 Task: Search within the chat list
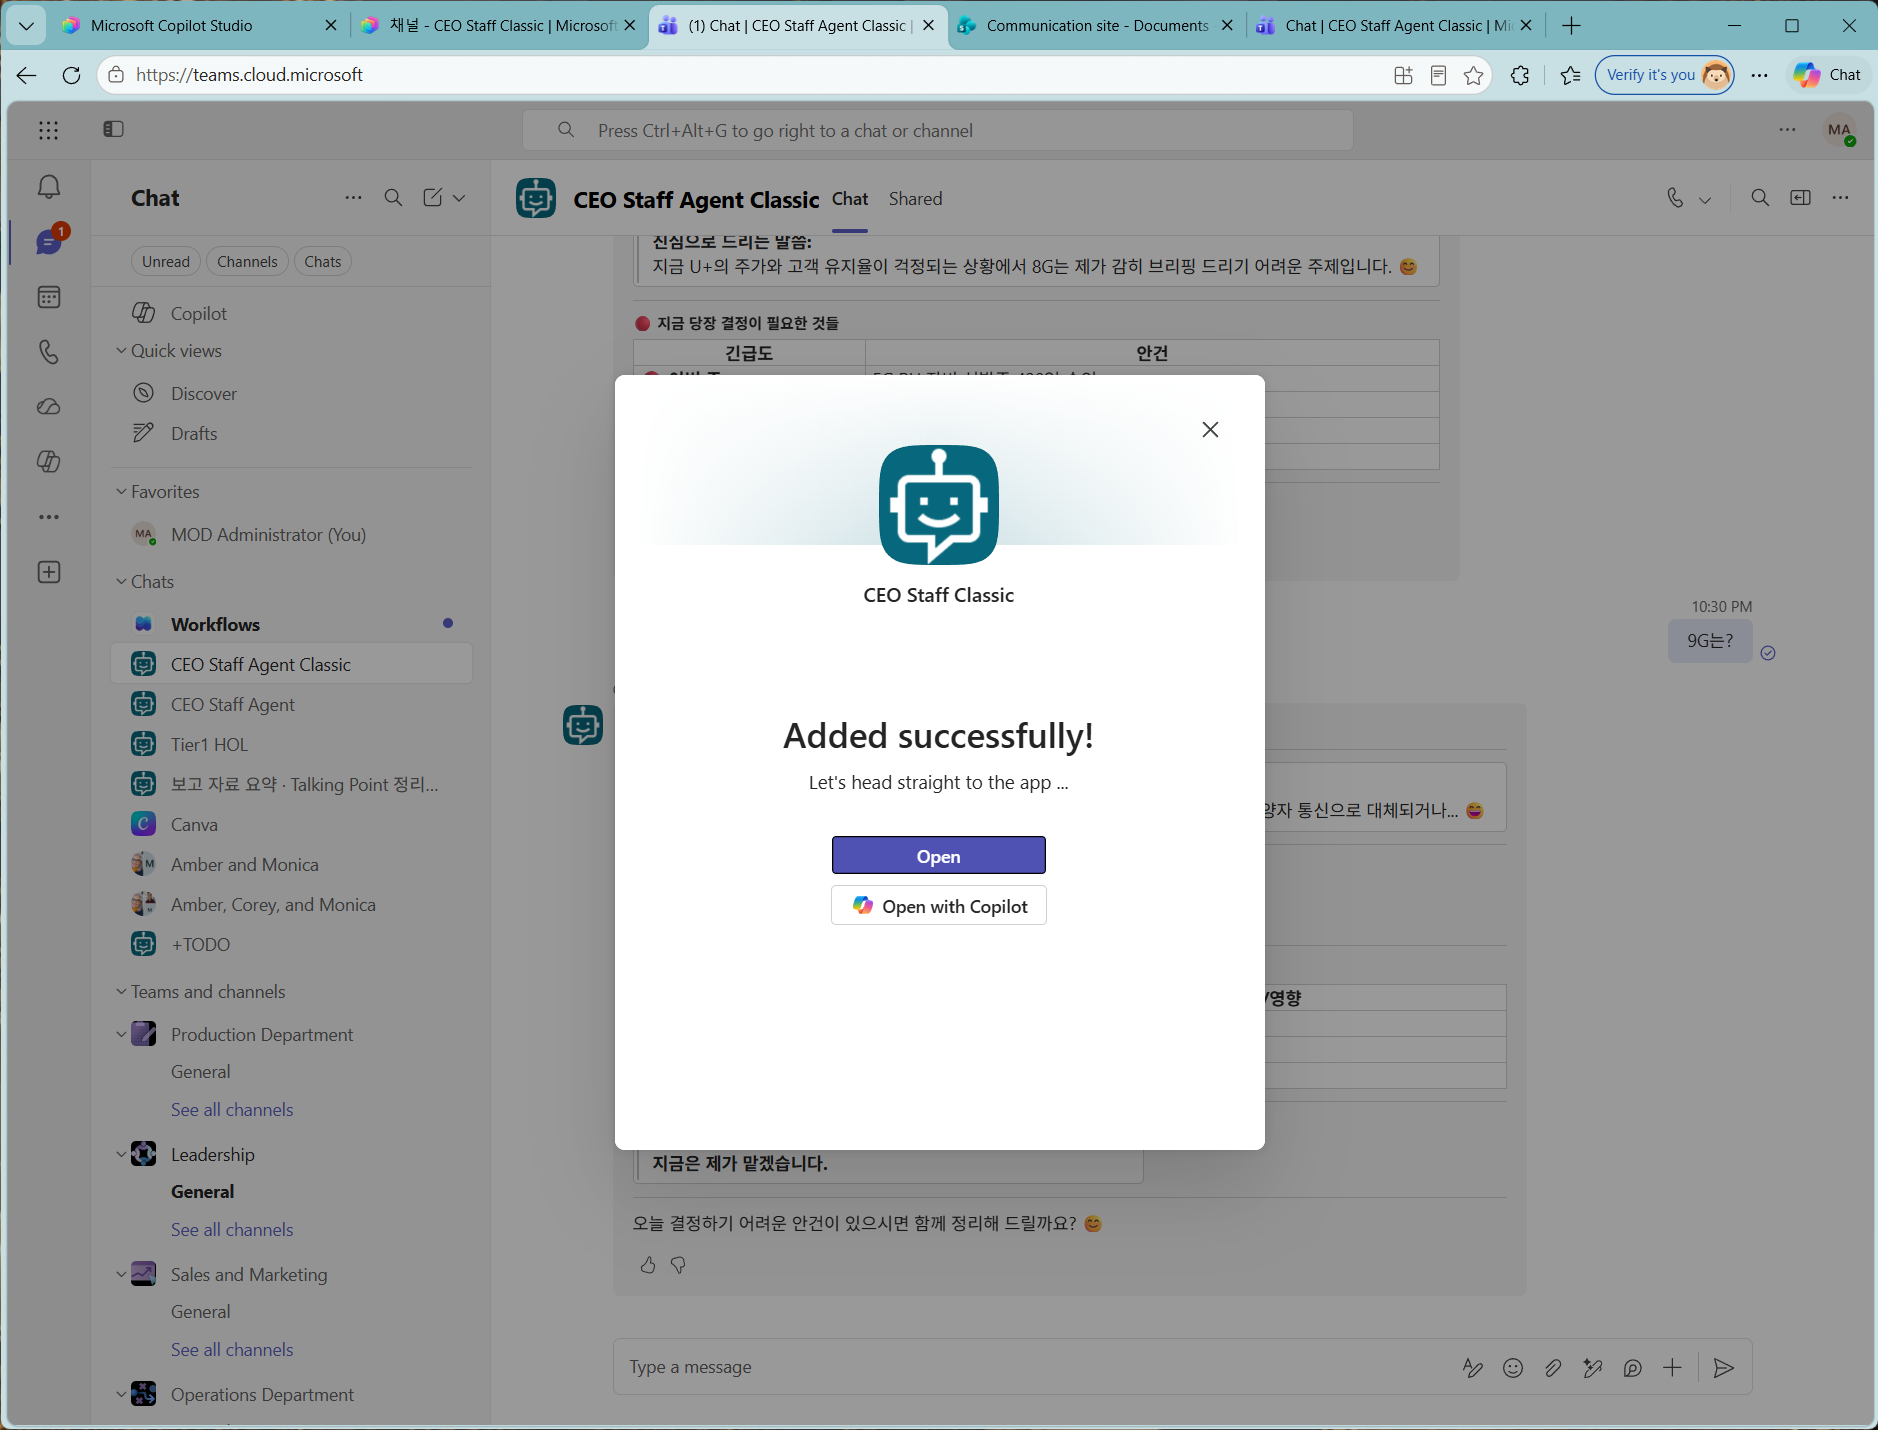coord(393,198)
